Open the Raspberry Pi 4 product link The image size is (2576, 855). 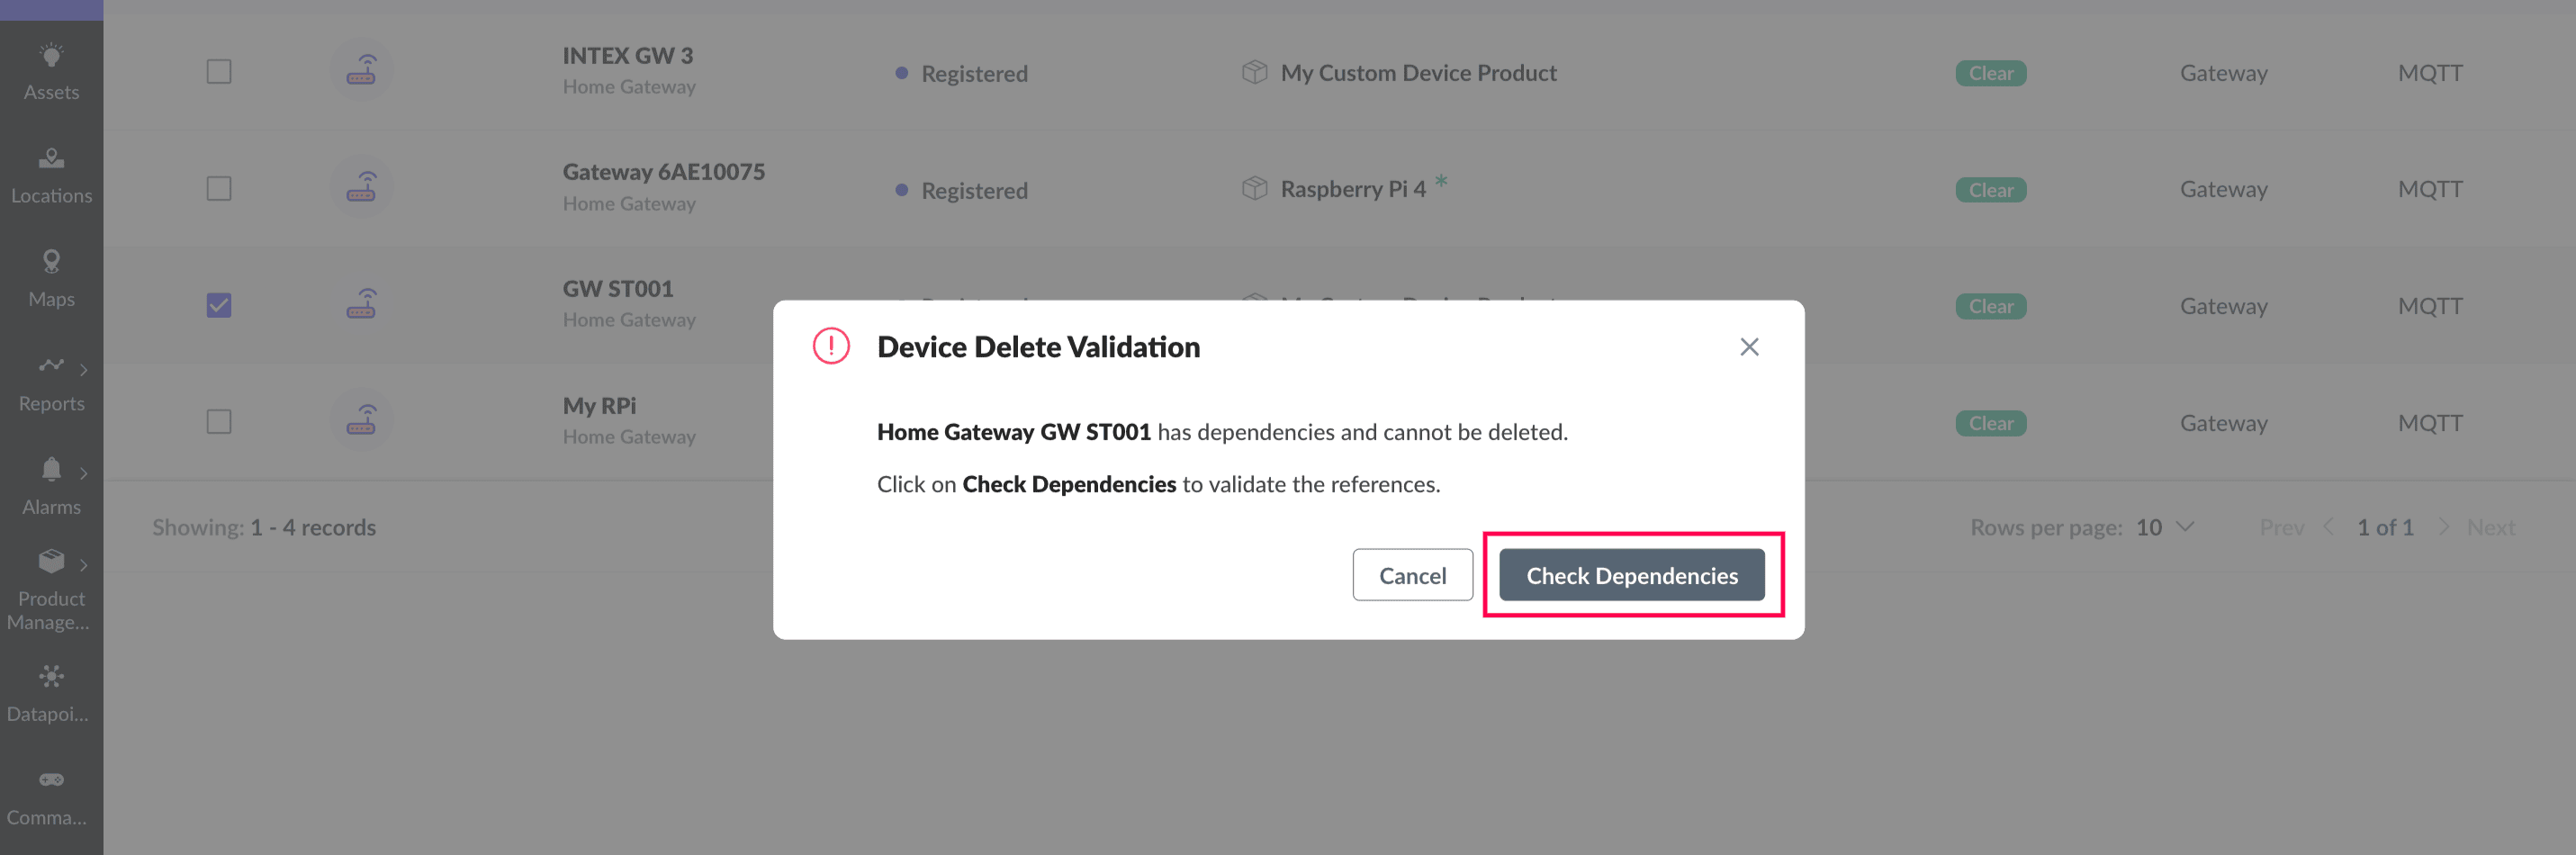tap(1352, 189)
